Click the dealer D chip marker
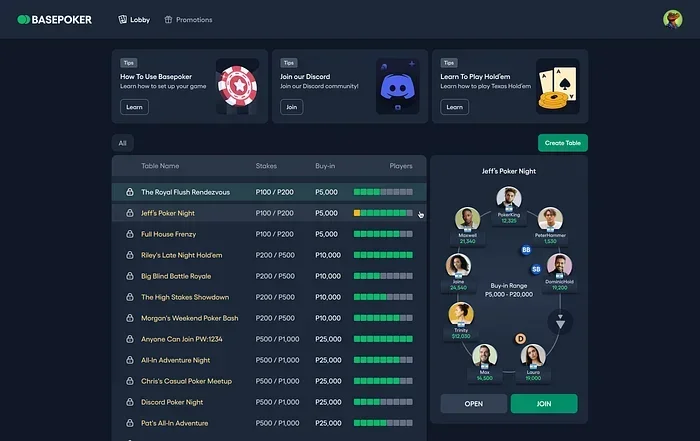The height and width of the screenshot is (441, 700). click(520, 338)
